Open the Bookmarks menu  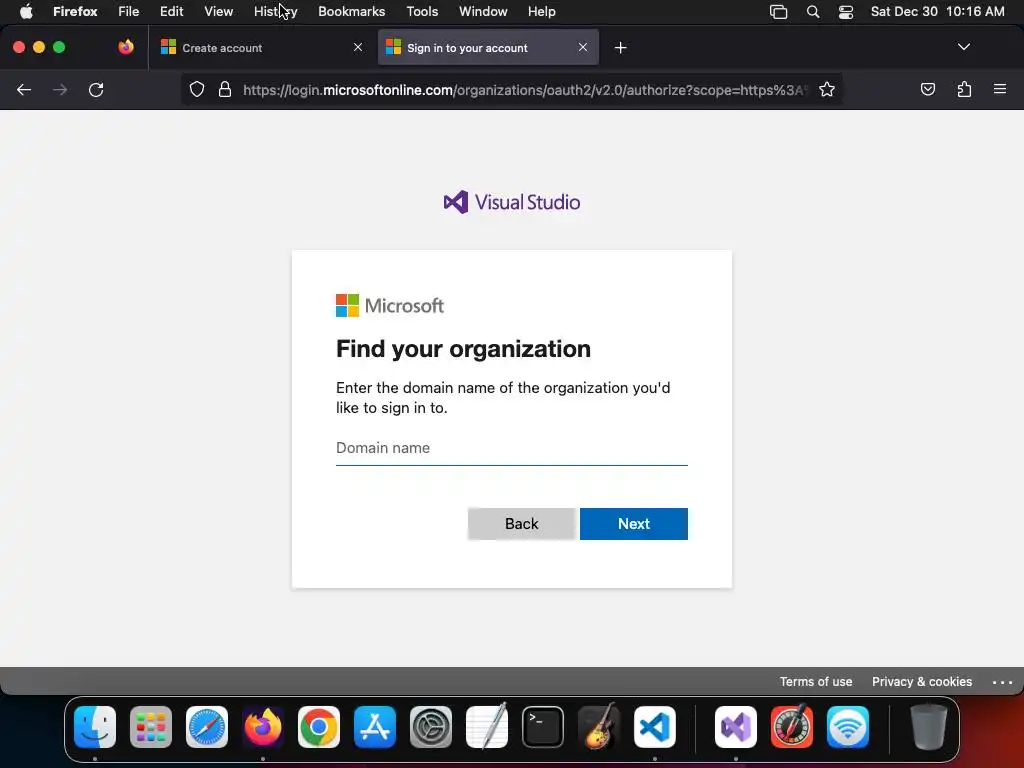coord(351,12)
